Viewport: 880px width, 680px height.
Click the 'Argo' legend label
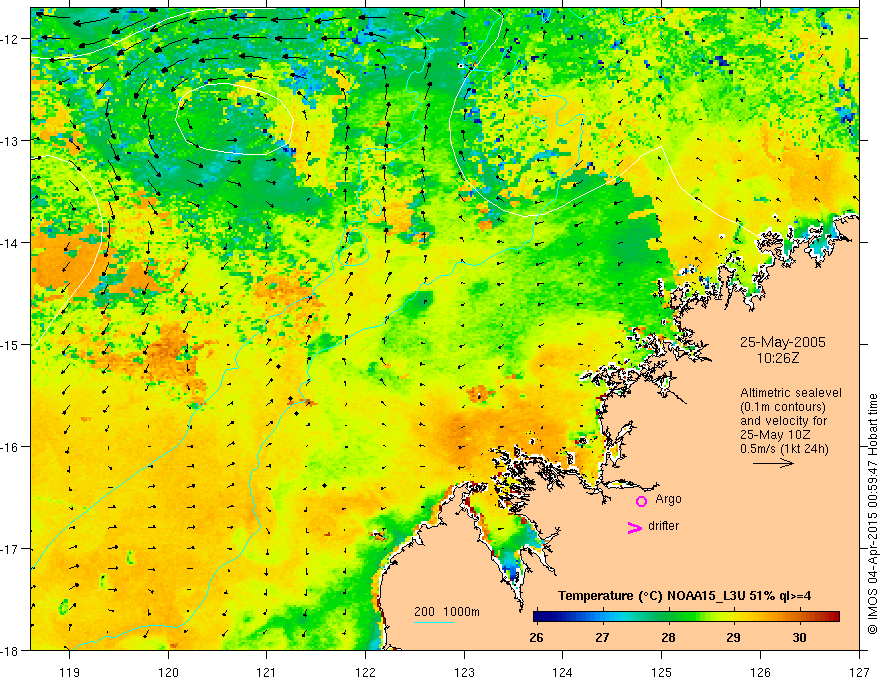tap(668, 499)
